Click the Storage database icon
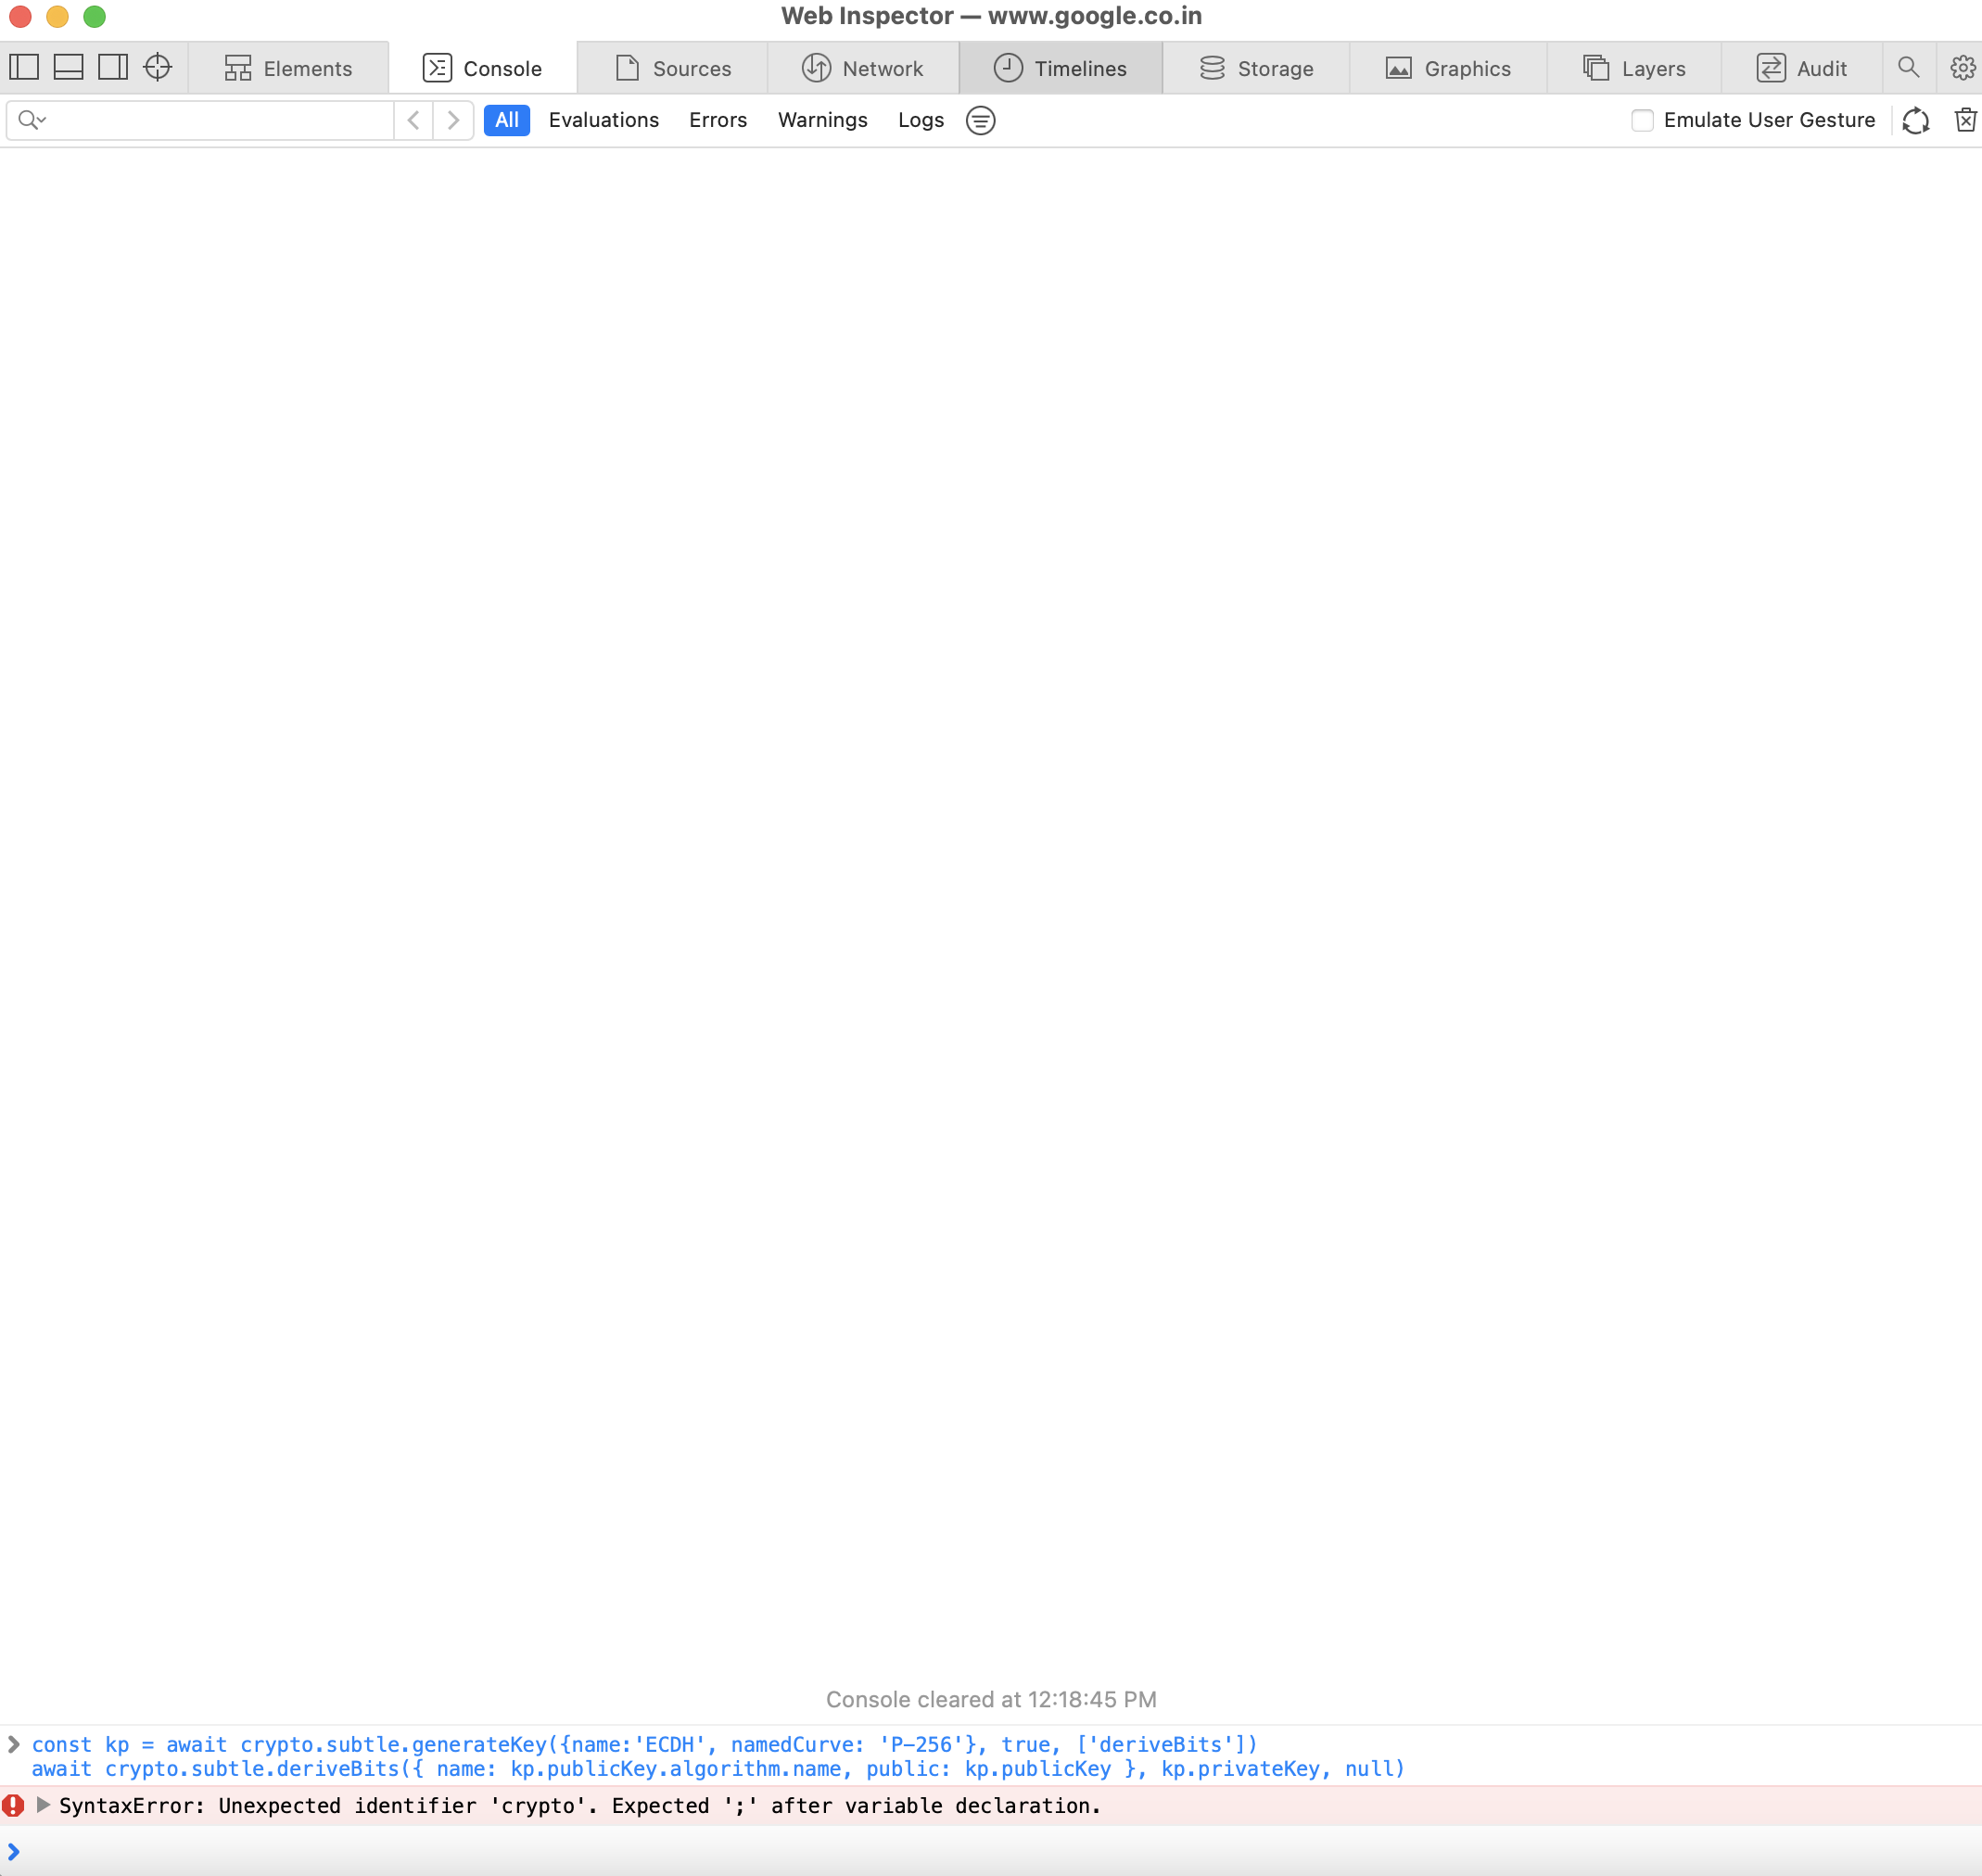 (x=1212, y=68)
